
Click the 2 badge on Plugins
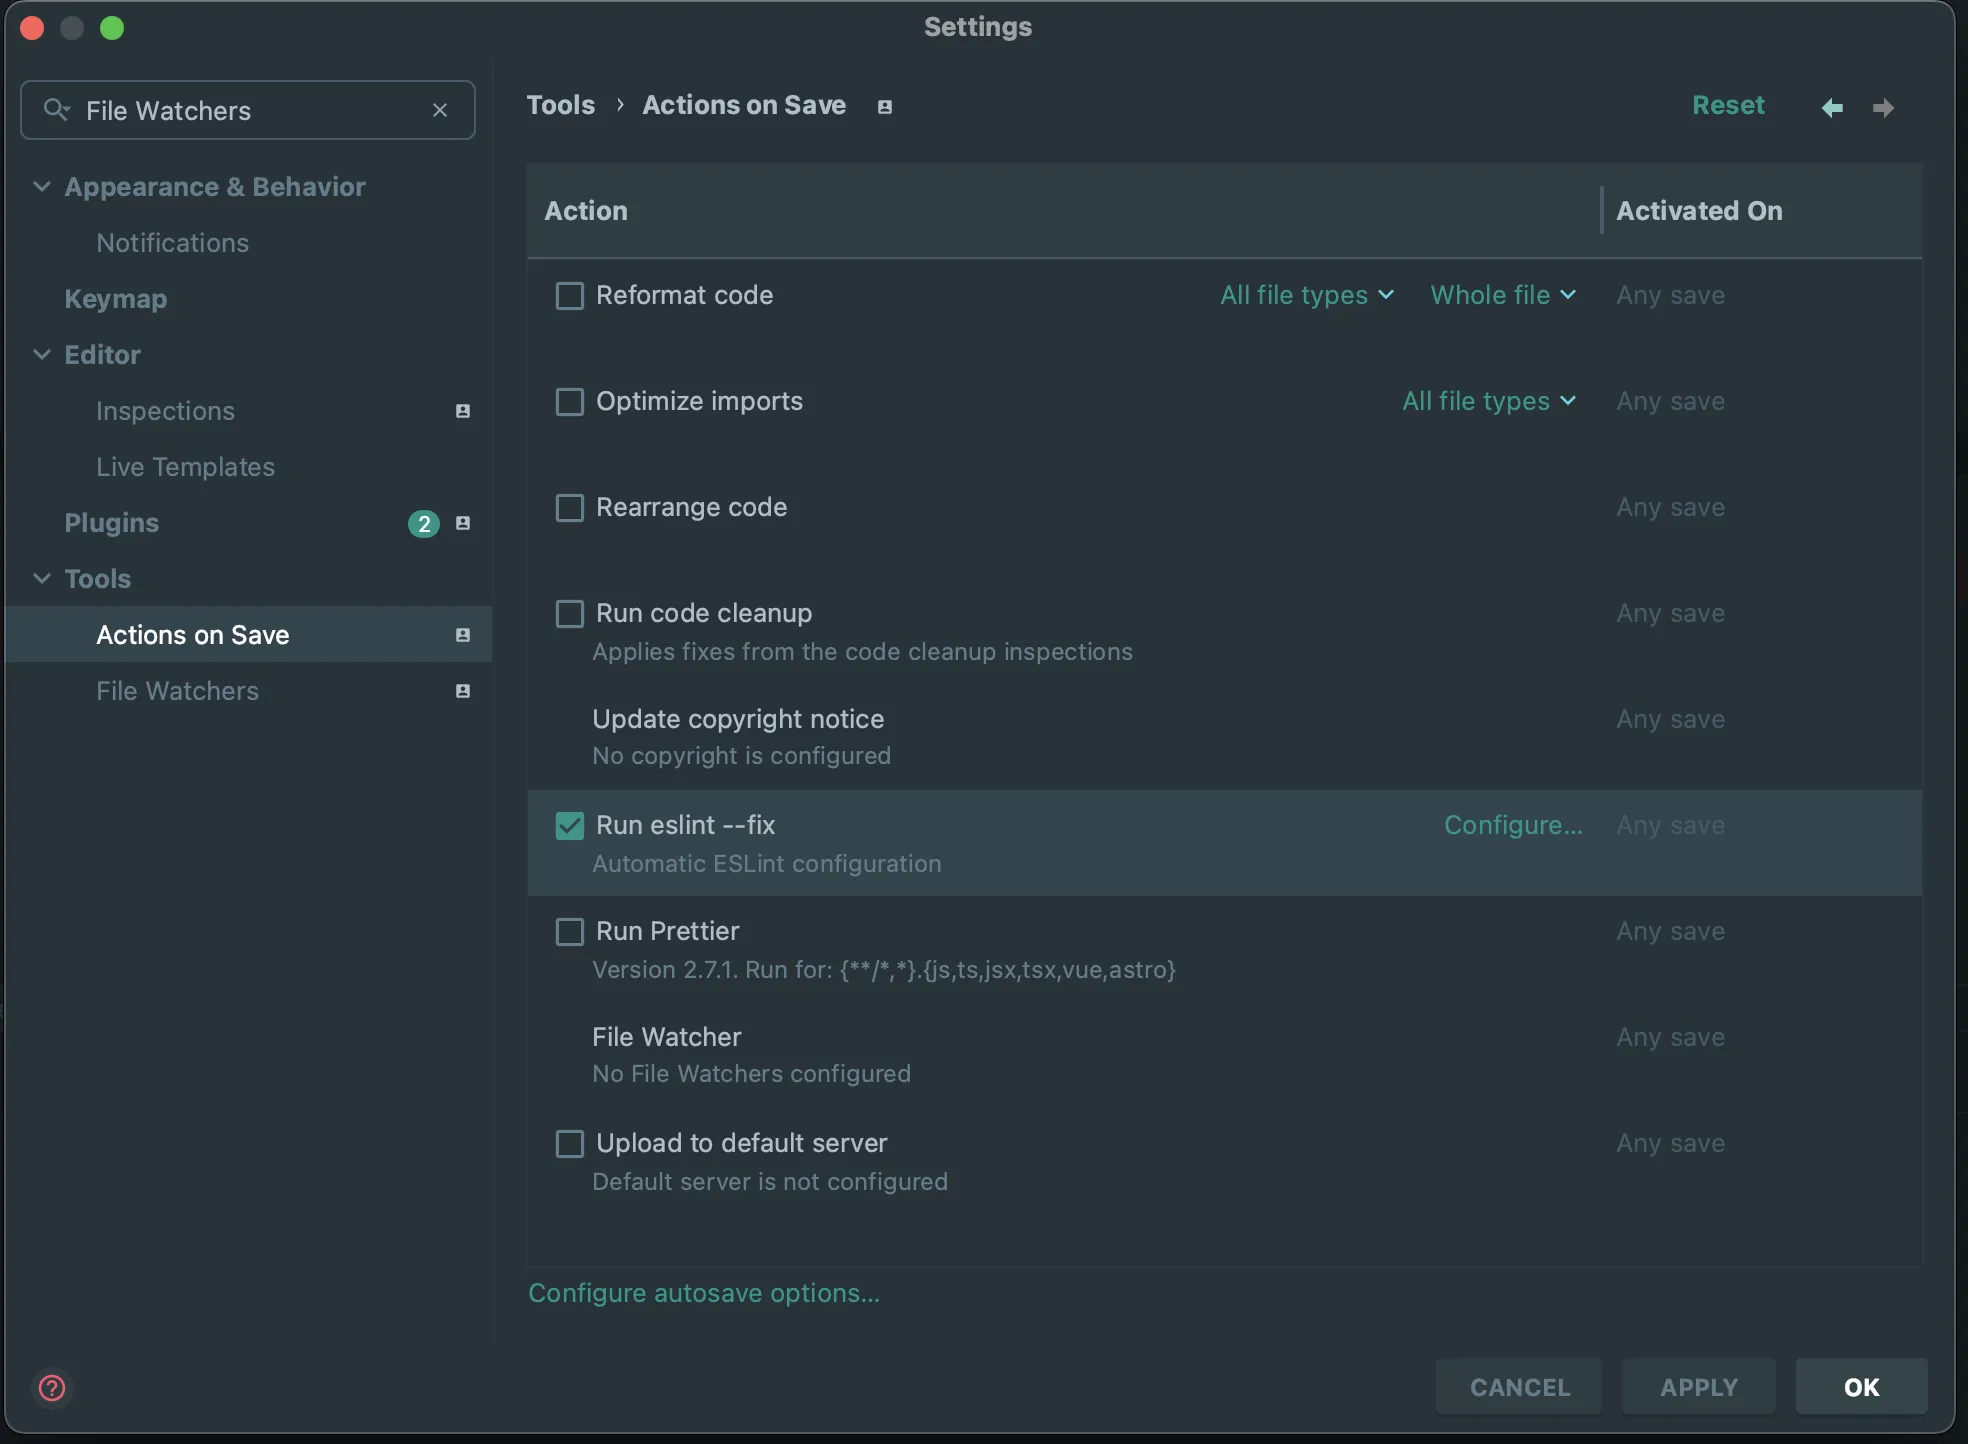pyautogui.click(x=424, y=523)
